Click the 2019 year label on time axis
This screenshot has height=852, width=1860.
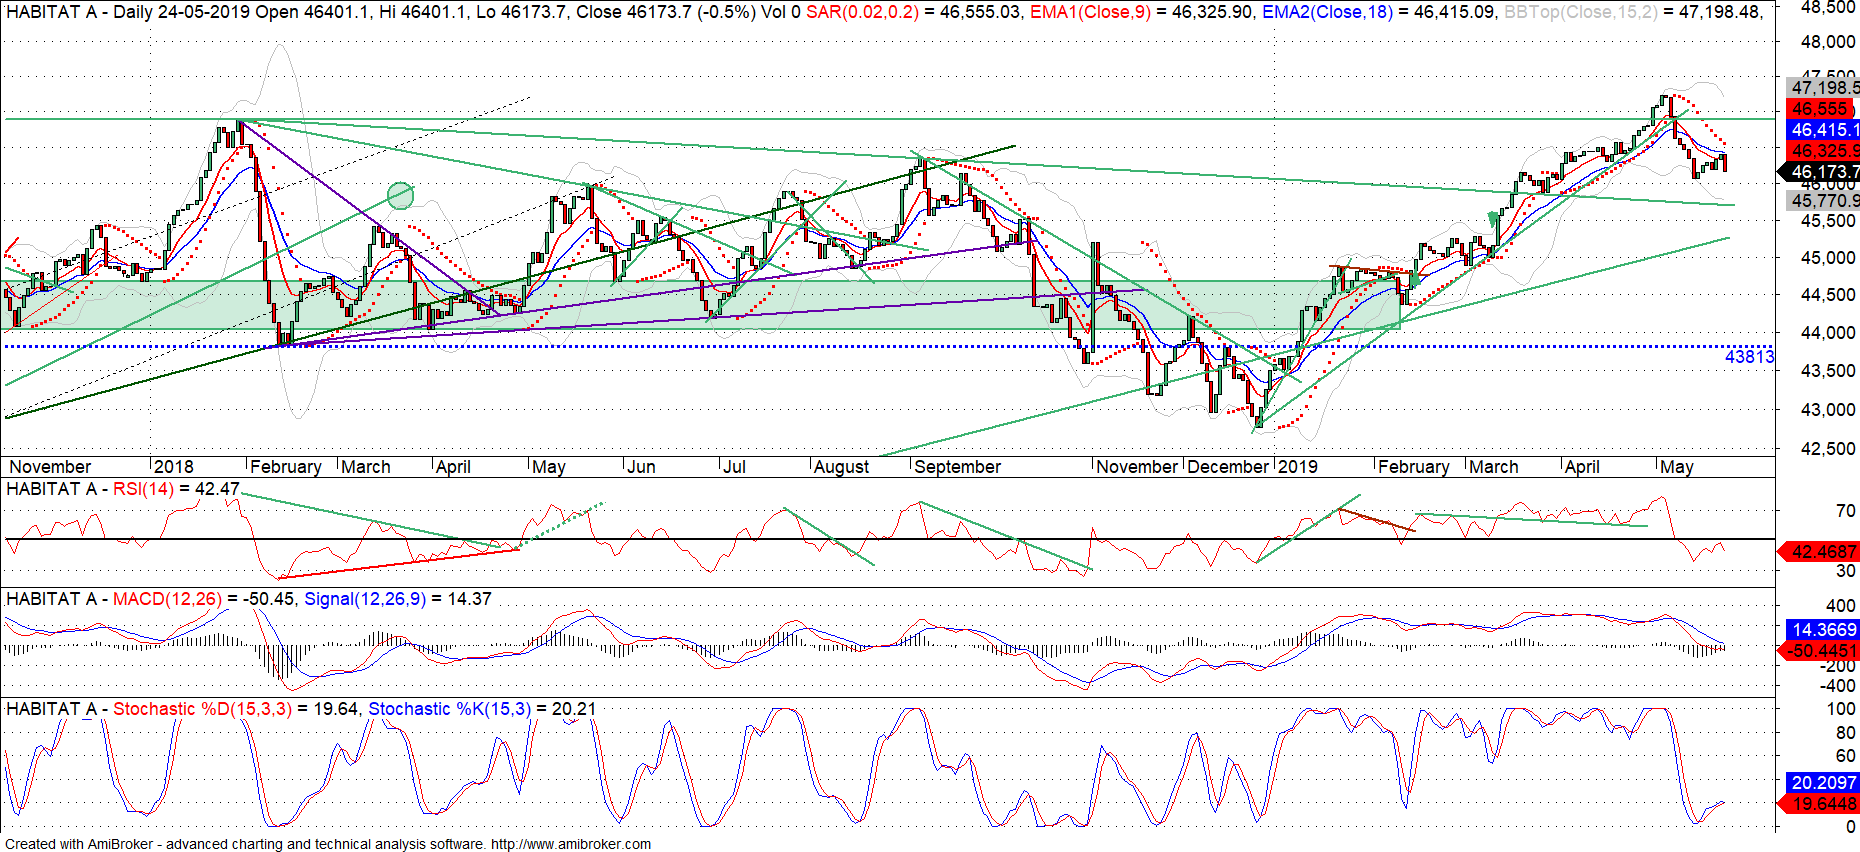coord(1298,467)
